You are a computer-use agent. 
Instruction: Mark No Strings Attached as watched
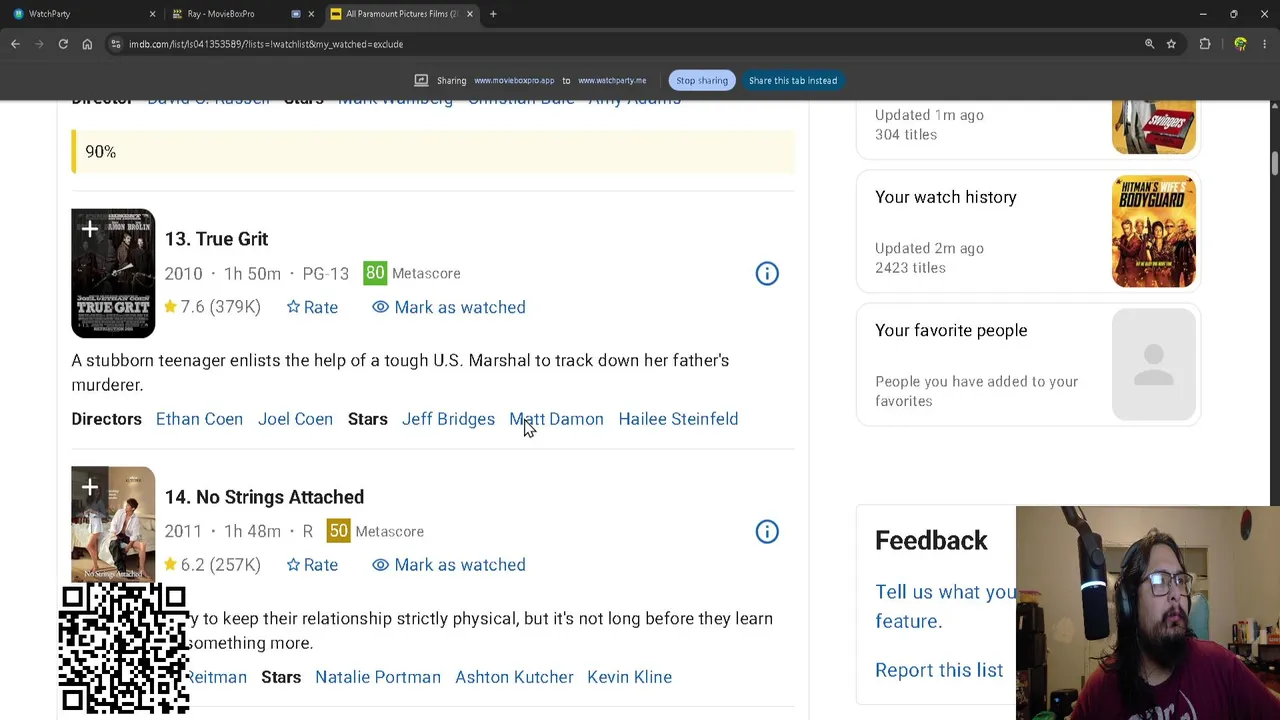tap(449, 565)
